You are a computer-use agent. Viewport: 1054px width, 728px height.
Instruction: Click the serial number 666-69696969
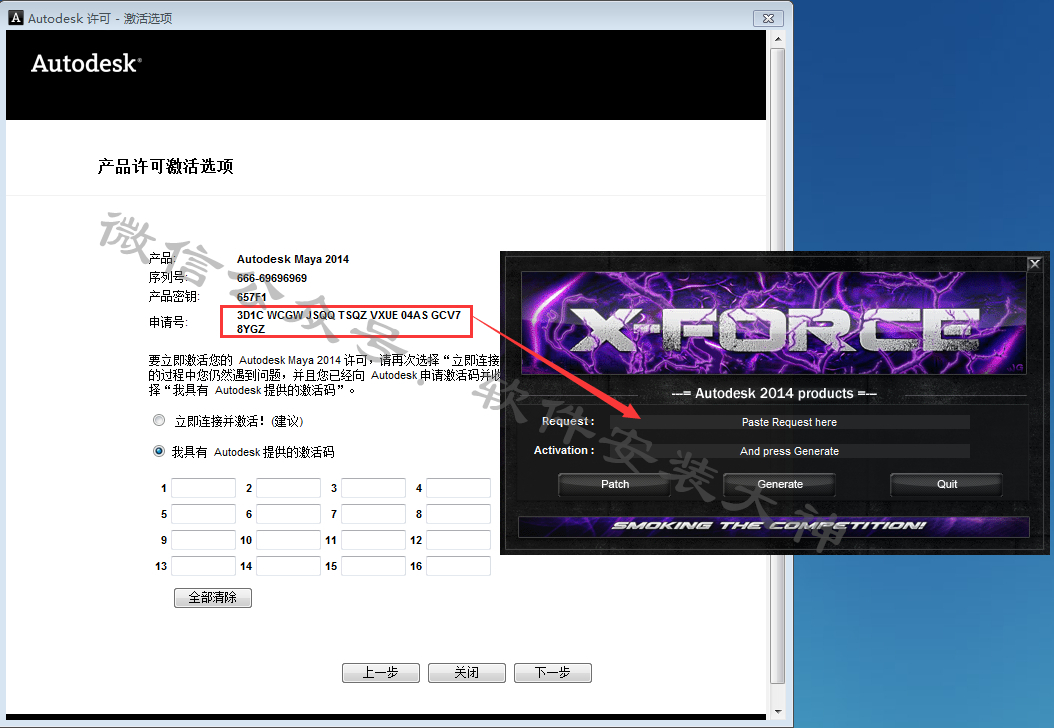click(272, 278)
